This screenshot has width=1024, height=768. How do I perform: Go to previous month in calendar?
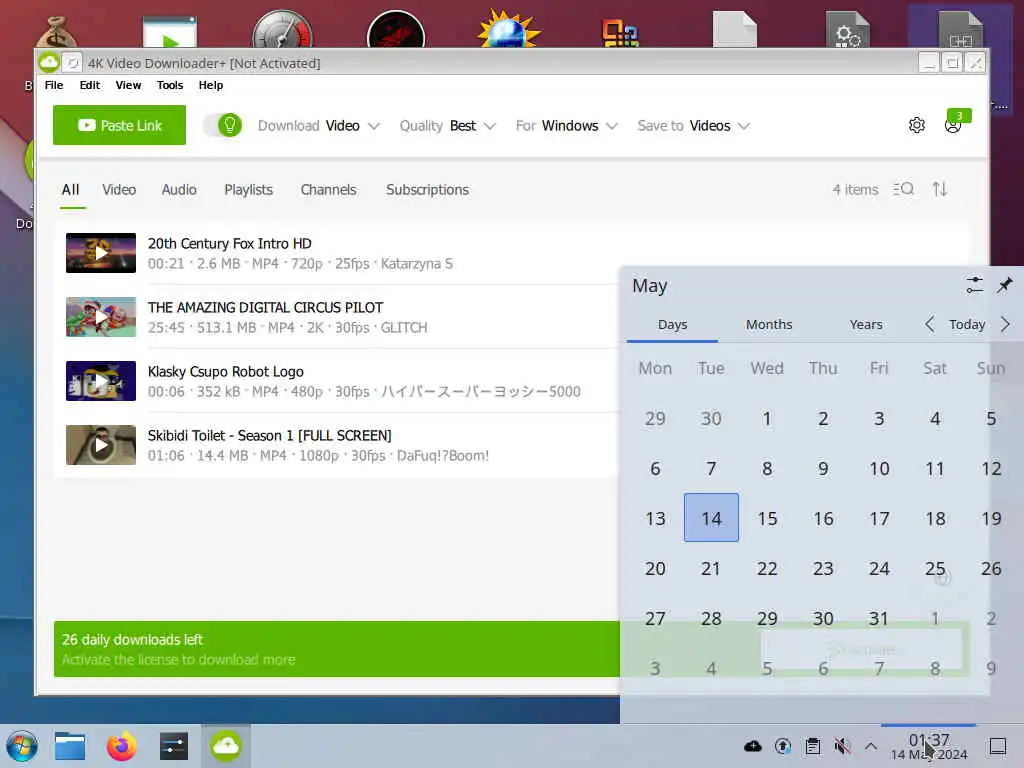click(x=929, y=324)
